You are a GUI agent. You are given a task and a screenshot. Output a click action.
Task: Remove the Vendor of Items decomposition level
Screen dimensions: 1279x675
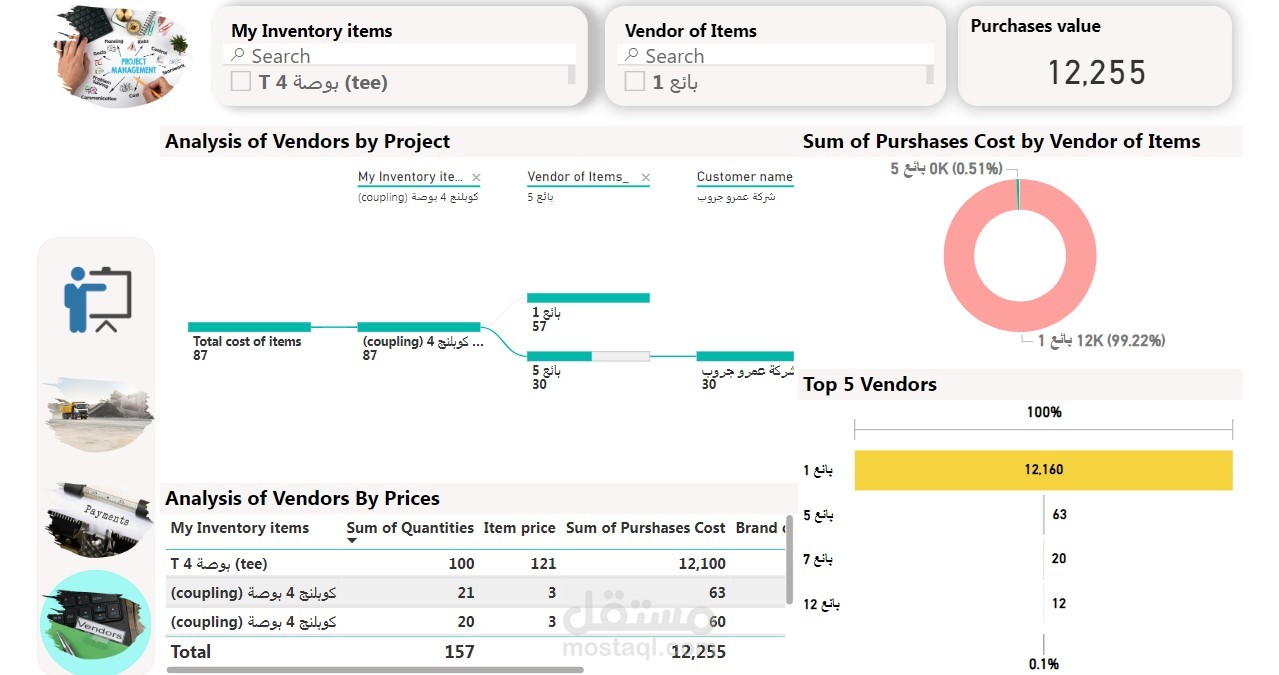tap(645, 178)
